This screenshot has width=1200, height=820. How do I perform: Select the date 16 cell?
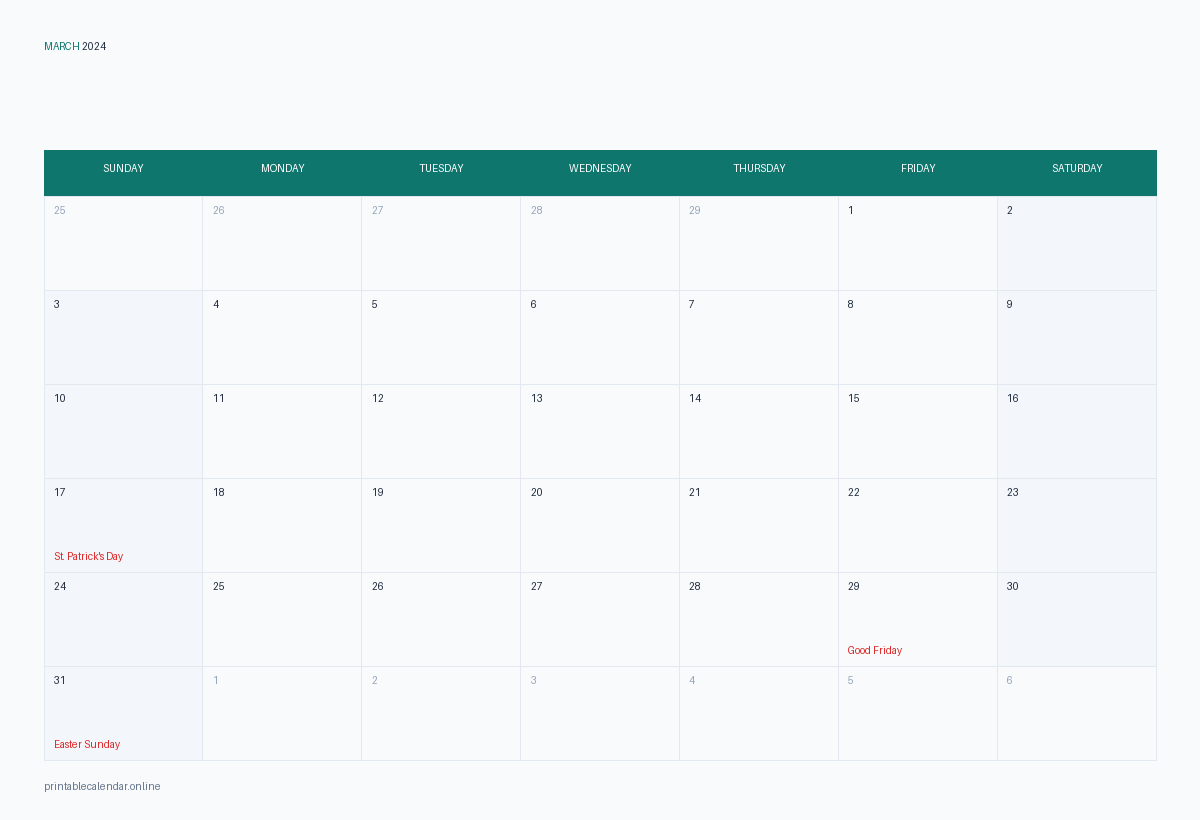coord(1077,432)
